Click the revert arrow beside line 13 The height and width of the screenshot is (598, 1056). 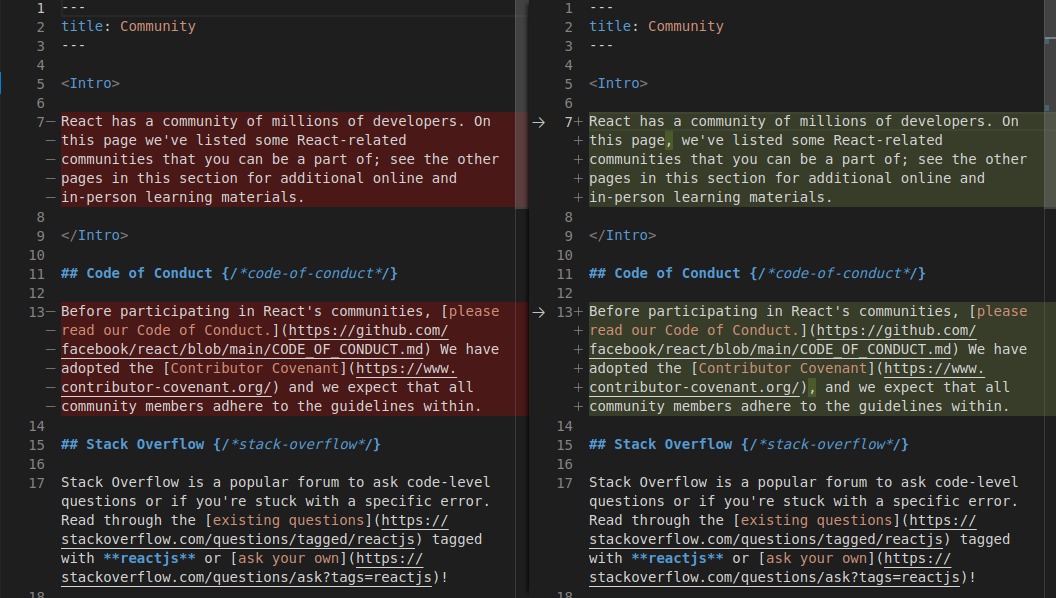coord(538,312)
